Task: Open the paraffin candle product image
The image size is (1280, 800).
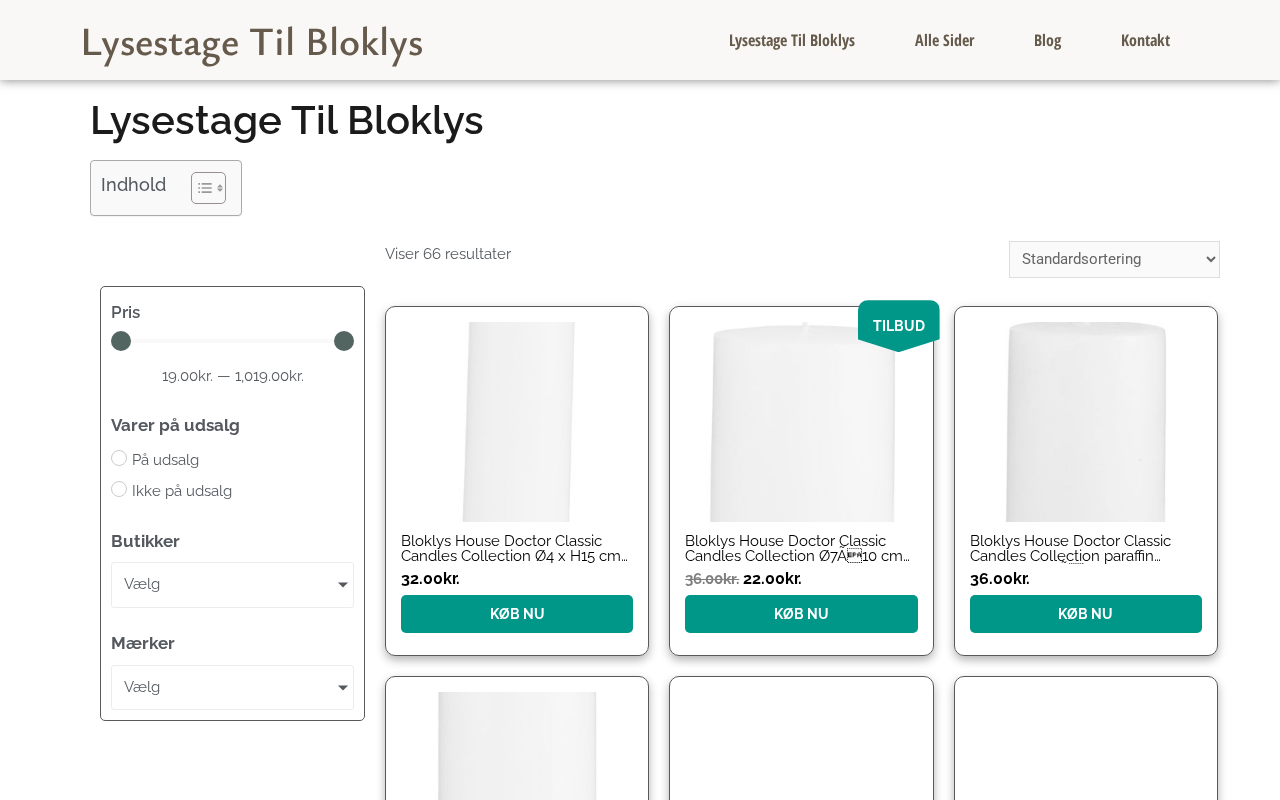Action: coord(1085,421)
